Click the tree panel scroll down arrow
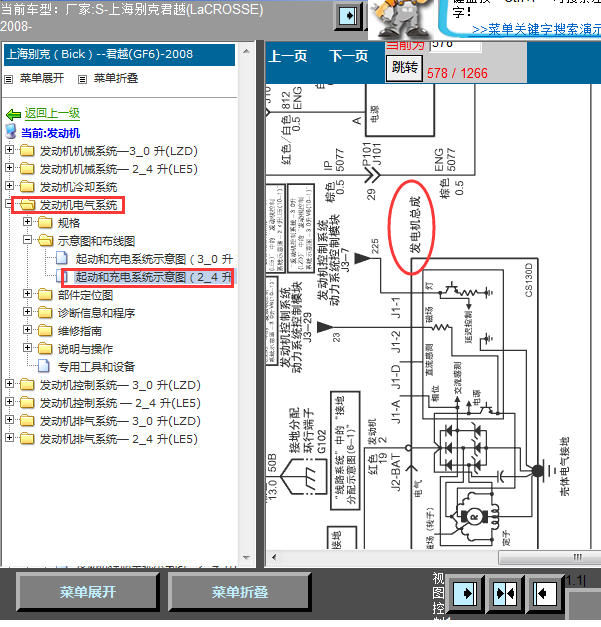Screen dimensions: 601x627 pos(246,558)
